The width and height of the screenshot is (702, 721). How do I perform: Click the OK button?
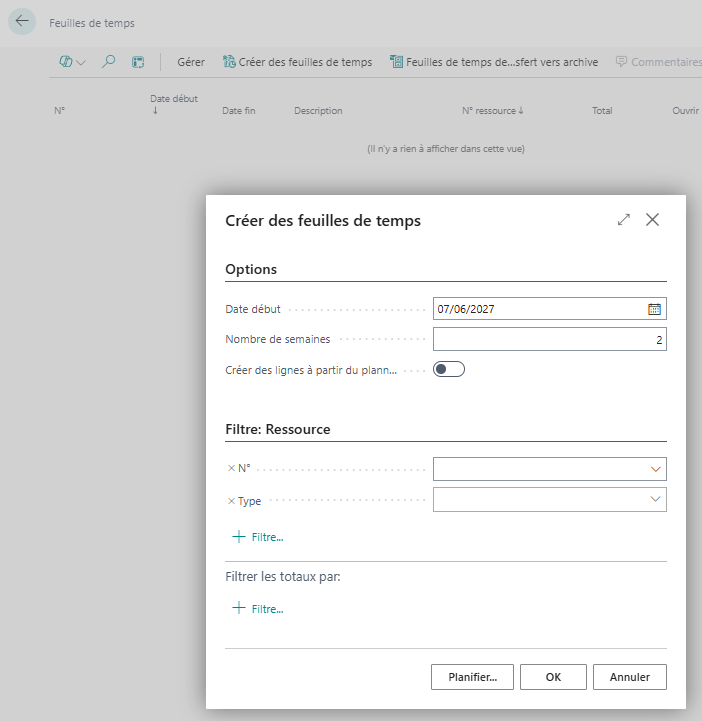[x=553, y=677]
